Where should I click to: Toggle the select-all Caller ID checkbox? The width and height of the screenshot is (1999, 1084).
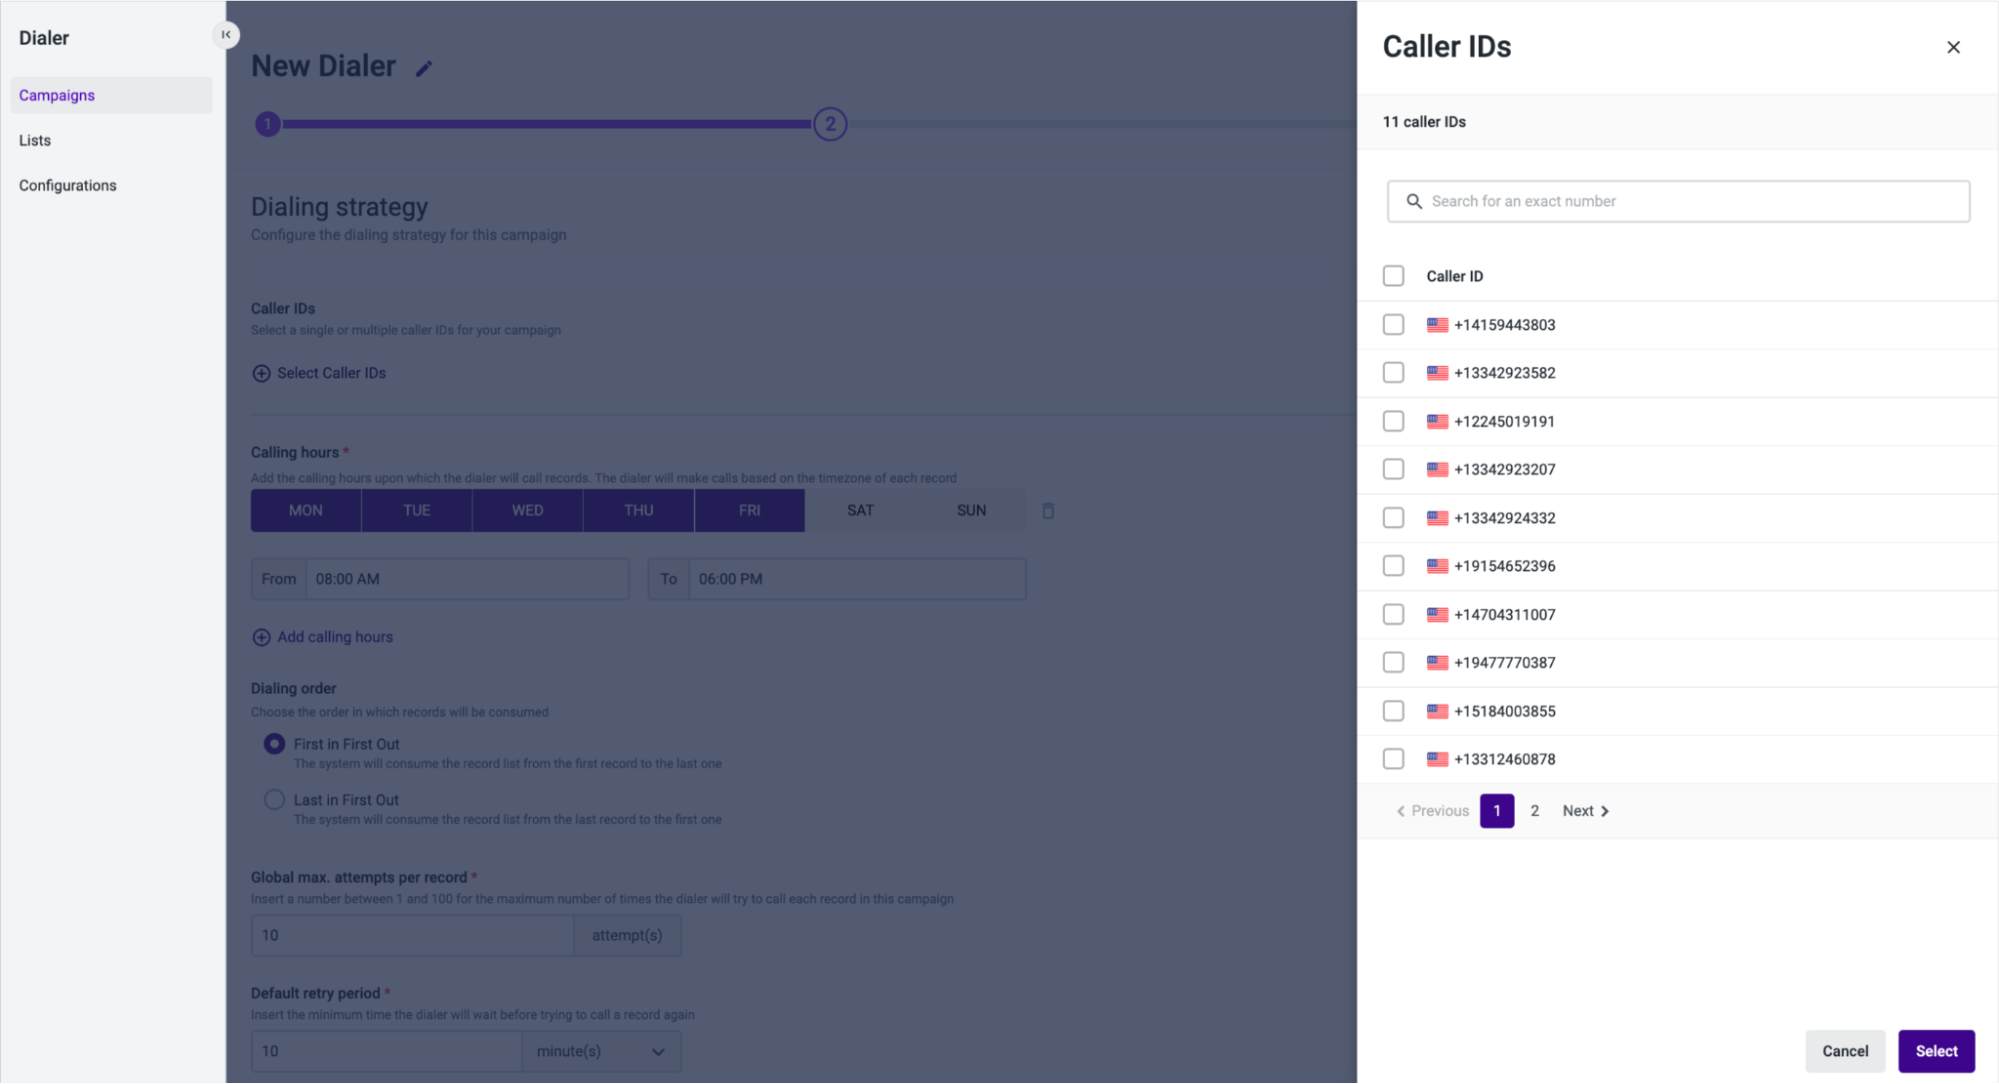pos(1393,276)
